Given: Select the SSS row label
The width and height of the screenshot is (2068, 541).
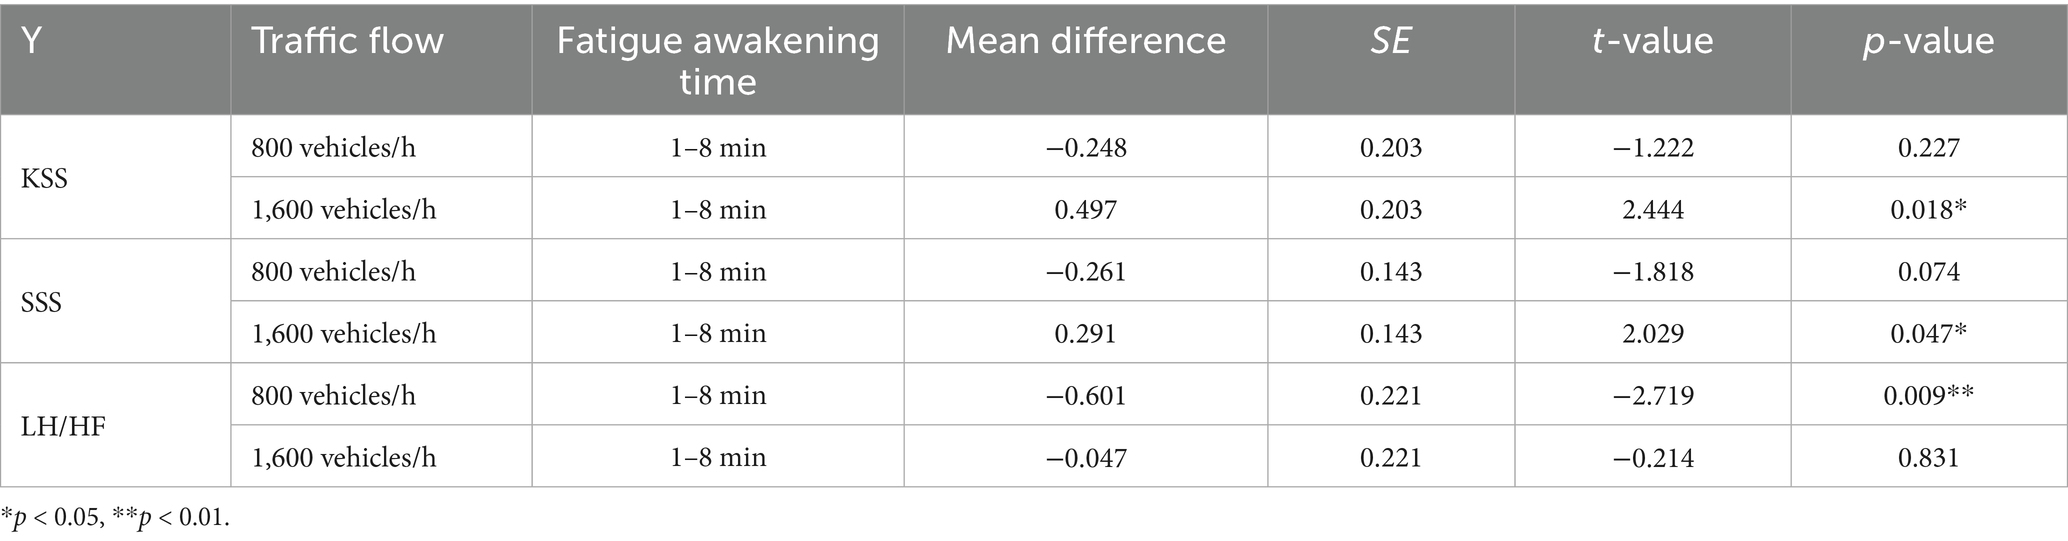Looking at the screenshot, I should coord(41,304).
